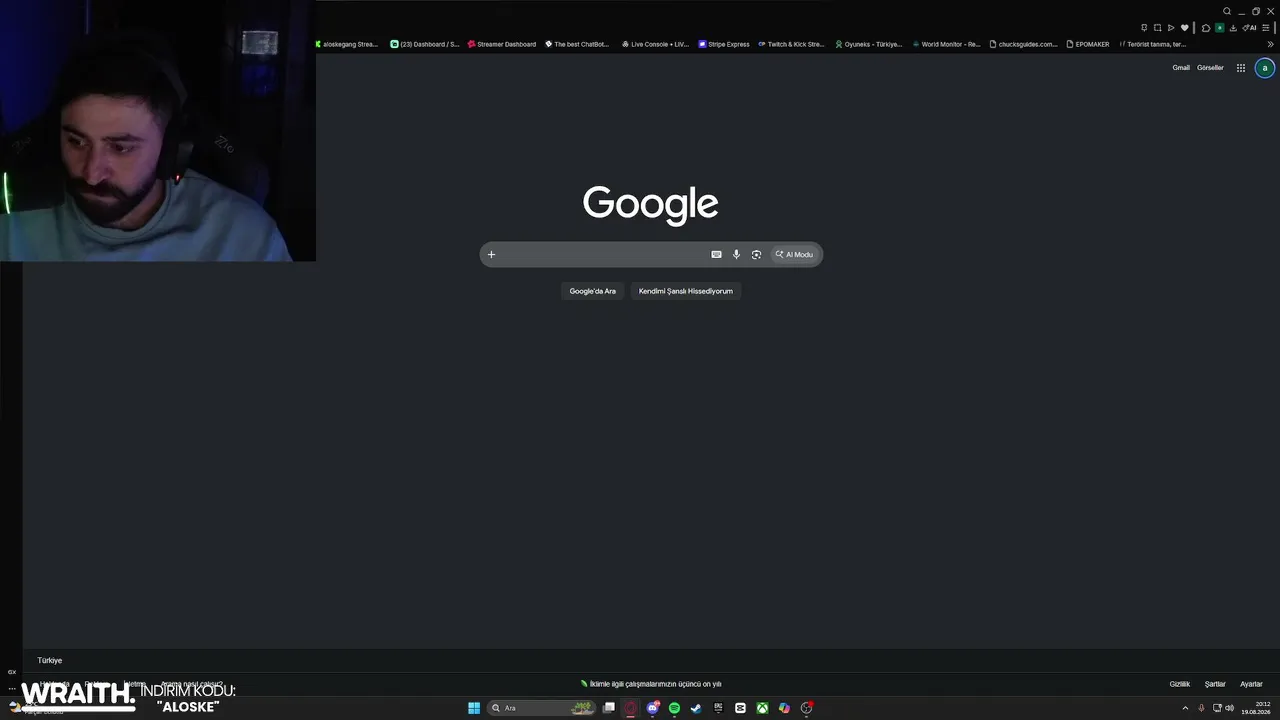Start voice search with the microphone icon
The image size is (1280, 720).
pyautogui.click(x=736, y=254)
